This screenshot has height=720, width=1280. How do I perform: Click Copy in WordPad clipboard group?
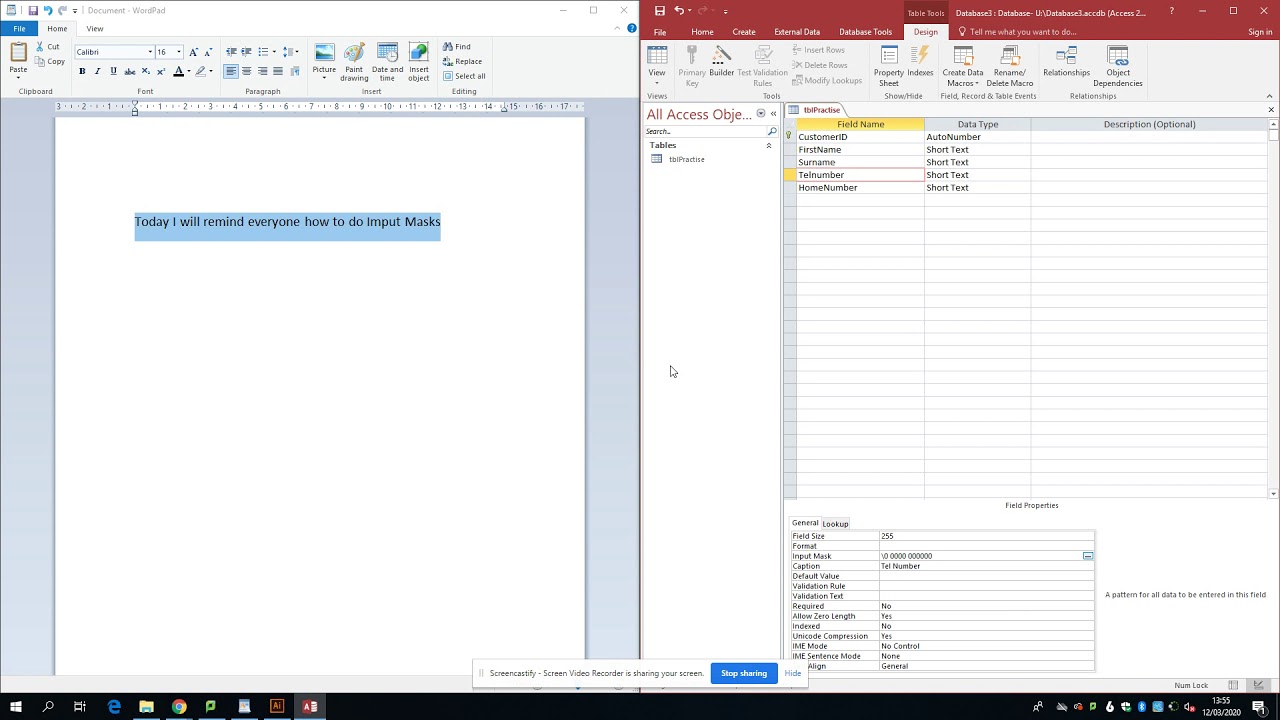50,61
